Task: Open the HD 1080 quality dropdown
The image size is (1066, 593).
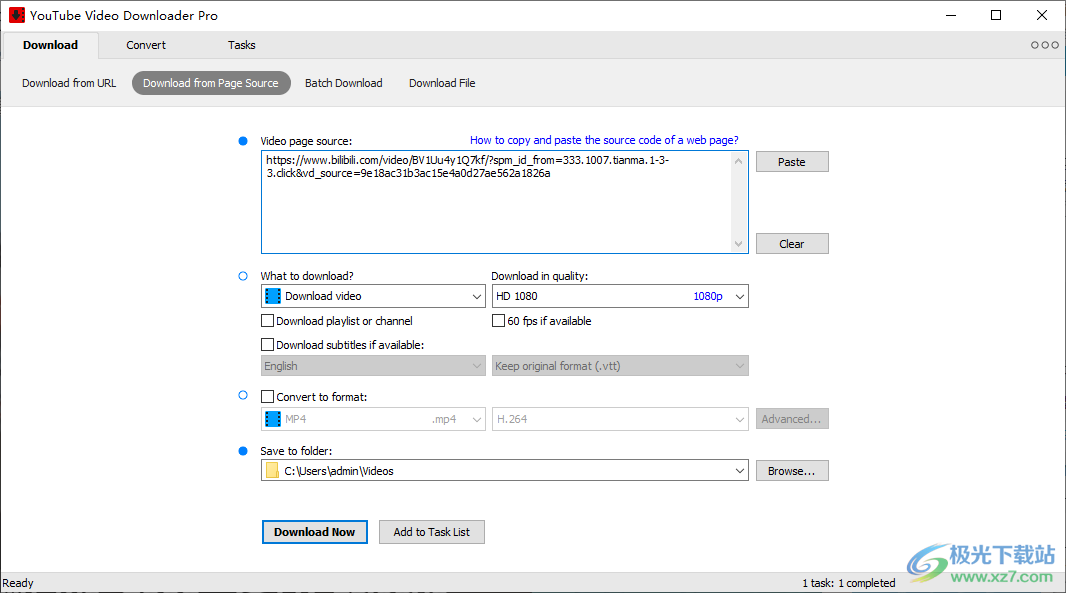Action: click(x=740, y=296)
